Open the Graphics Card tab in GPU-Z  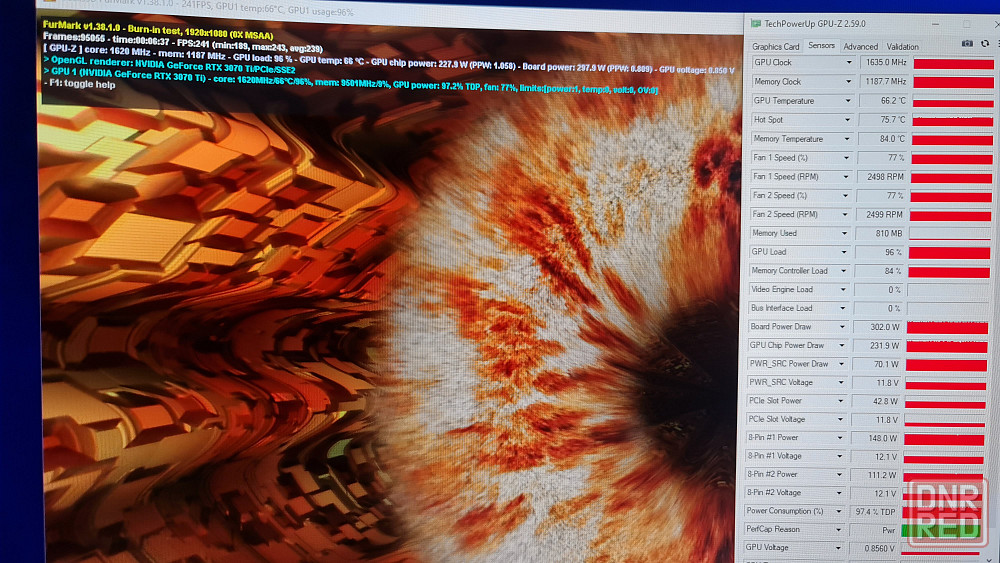click(776, 47)
